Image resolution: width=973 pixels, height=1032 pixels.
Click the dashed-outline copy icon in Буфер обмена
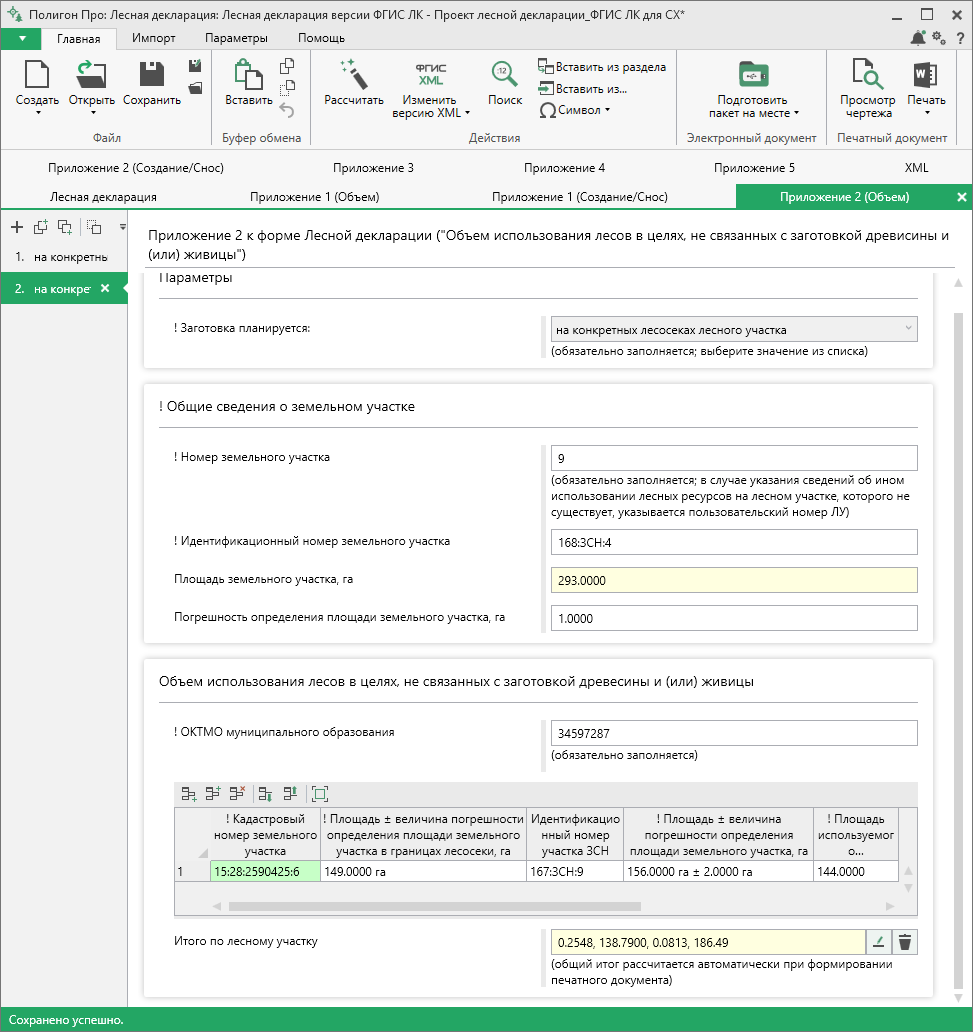[287, 88]
